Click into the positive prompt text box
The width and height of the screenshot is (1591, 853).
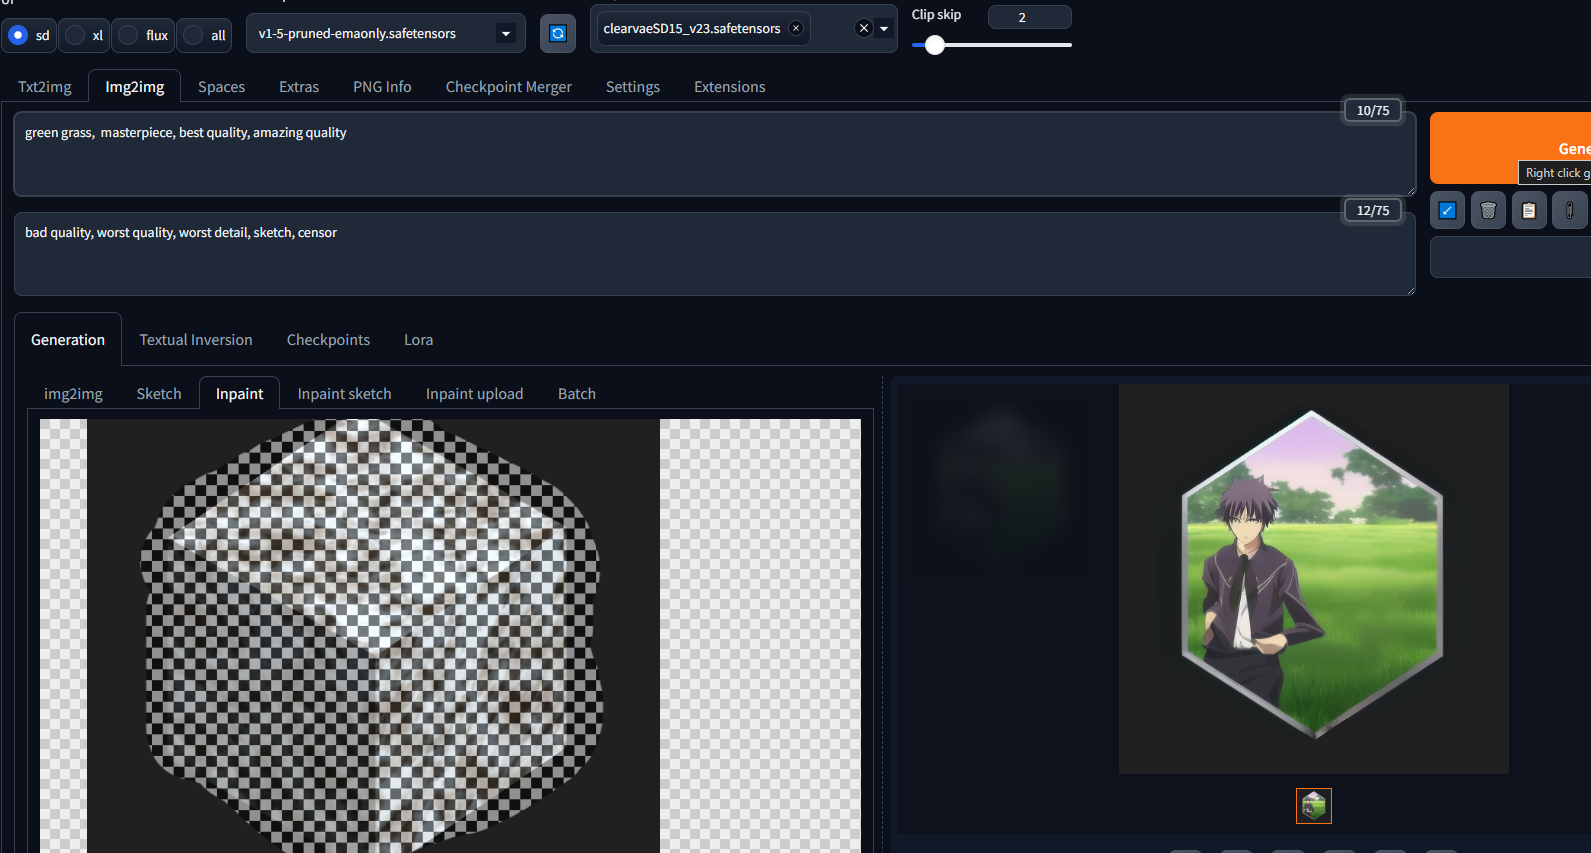pyautogui.click(x=714, y=154)
